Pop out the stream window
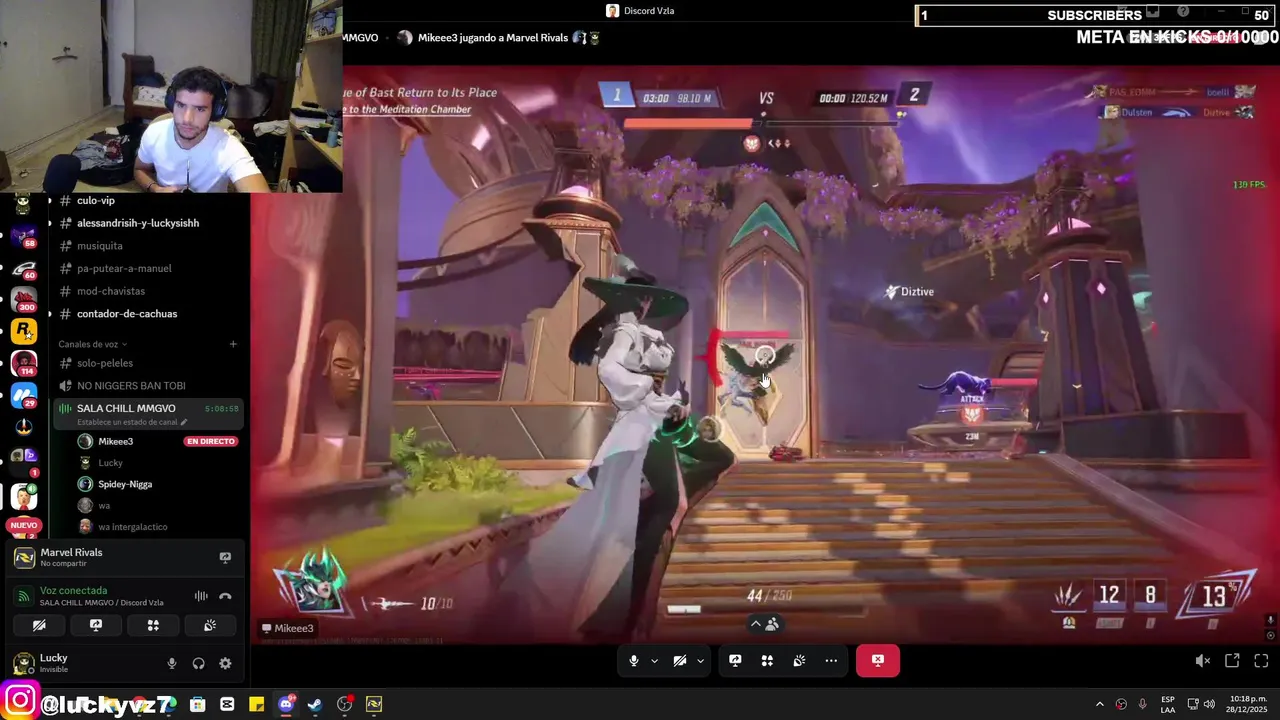This screenshot has width=1280, height=720. pyautogui.click(x=1232, y=661)
